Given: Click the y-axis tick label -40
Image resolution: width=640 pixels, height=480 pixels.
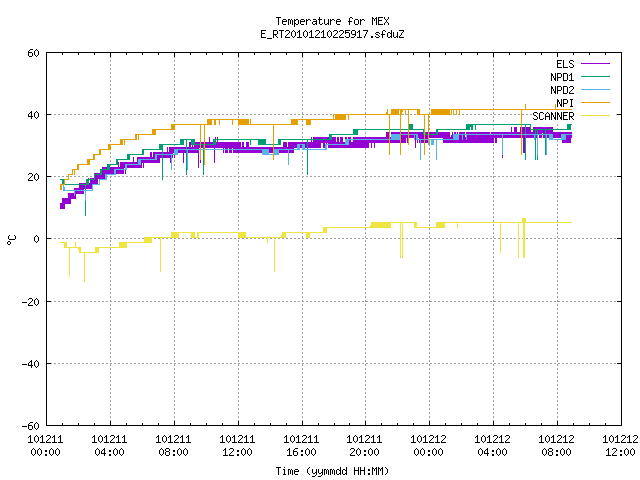Looking at the screenshot, I should [31, 364].
